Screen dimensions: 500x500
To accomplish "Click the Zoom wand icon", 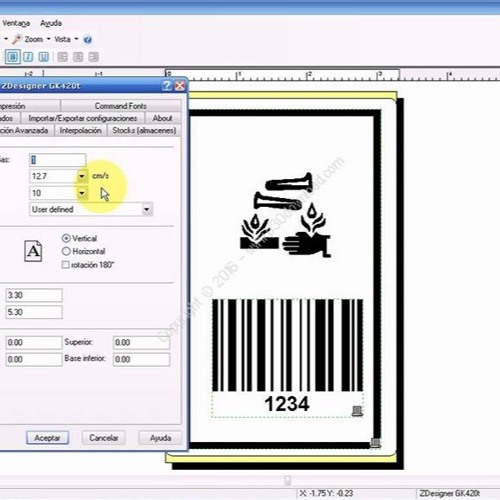I will [17, 39].
